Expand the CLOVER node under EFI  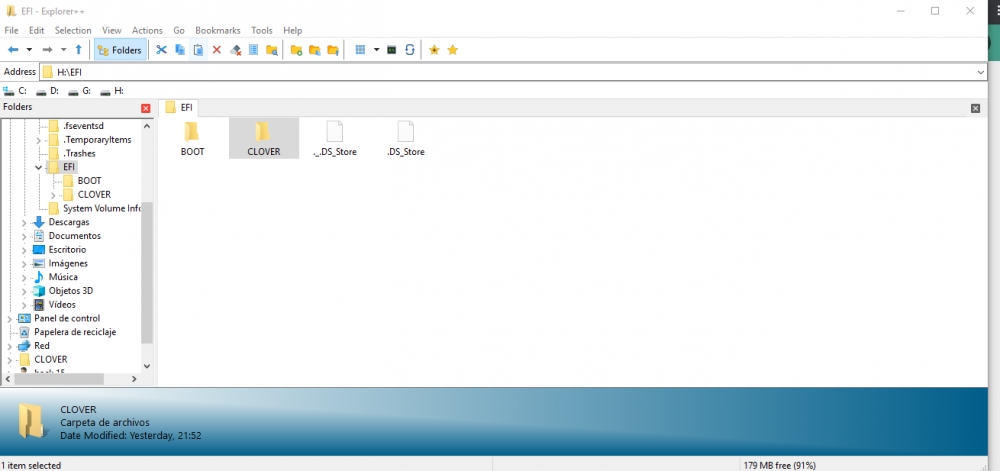click(52, 195)
